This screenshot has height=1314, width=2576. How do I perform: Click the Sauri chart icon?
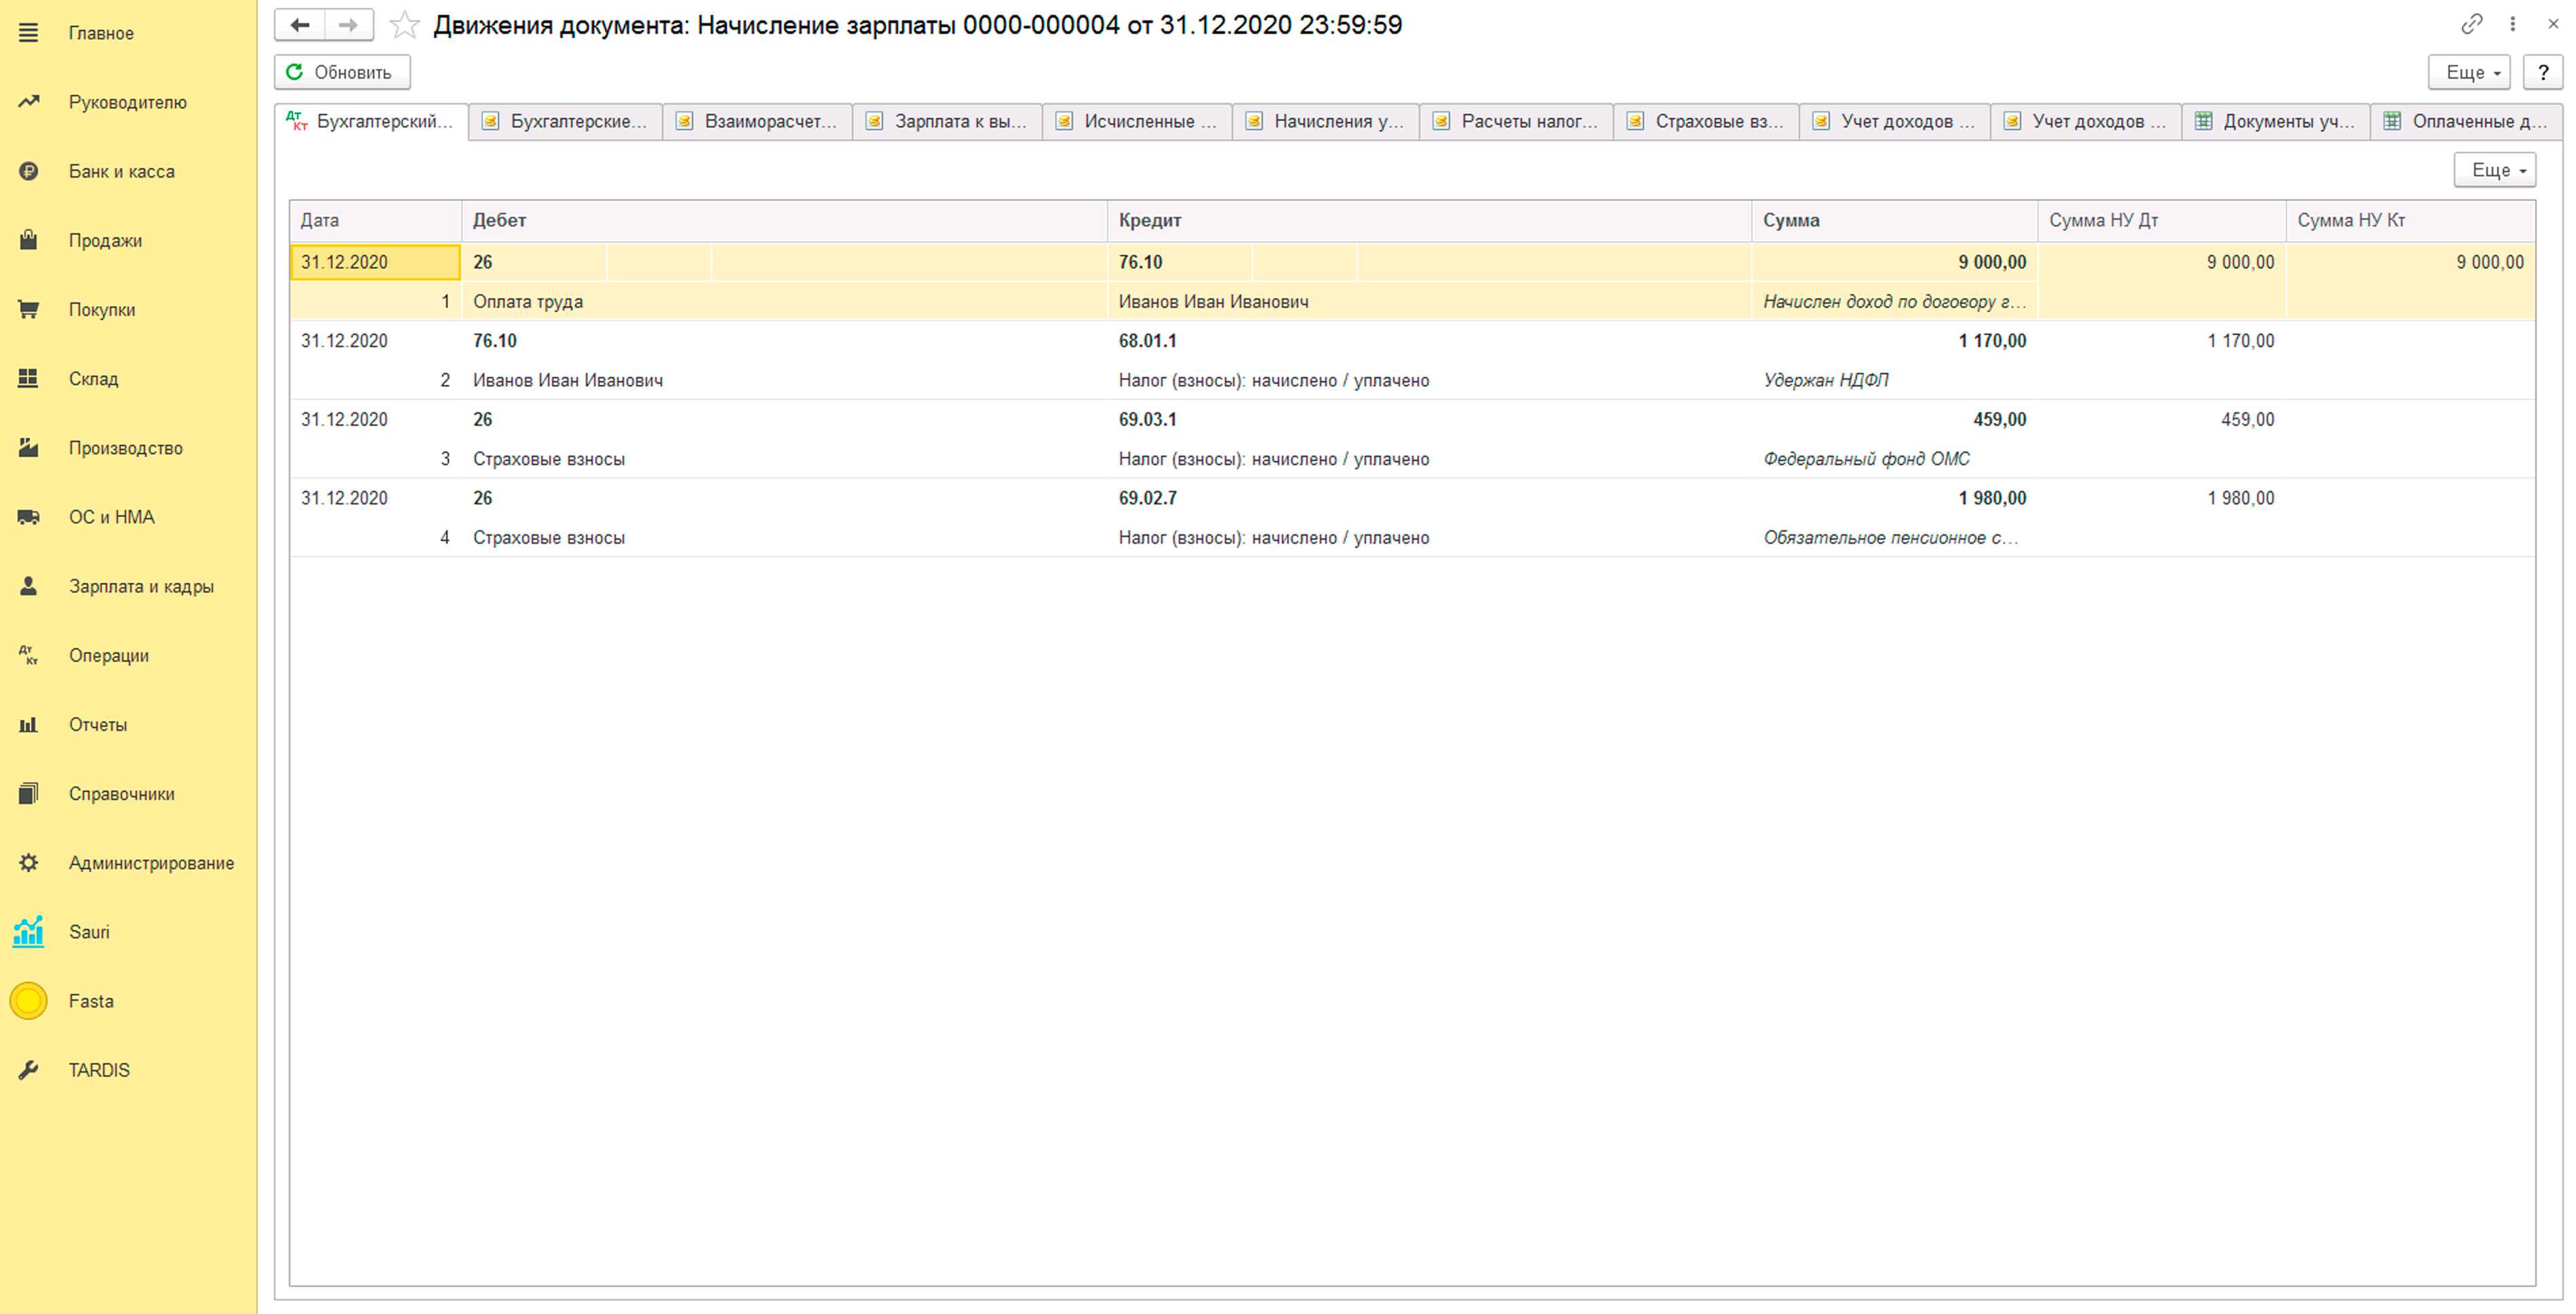[x=28, y=931]
